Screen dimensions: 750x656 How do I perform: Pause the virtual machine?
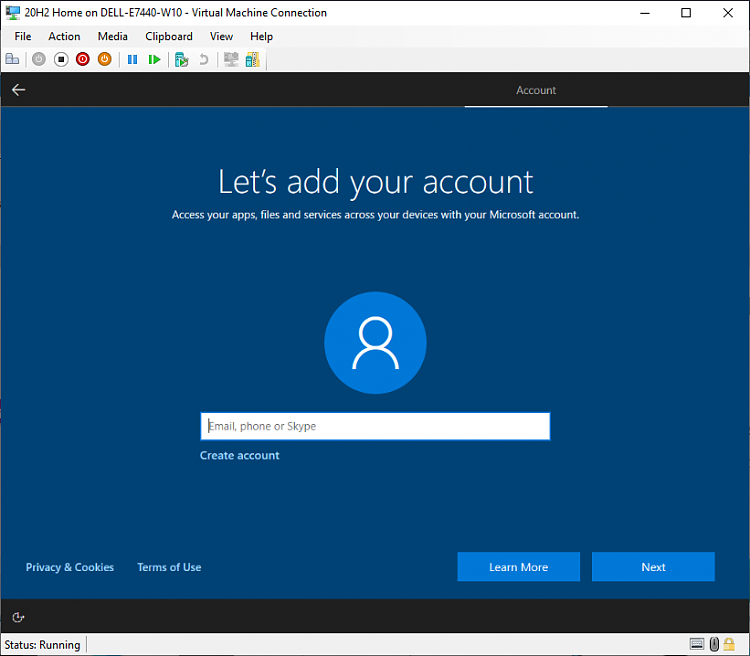(x=132, y=59)
